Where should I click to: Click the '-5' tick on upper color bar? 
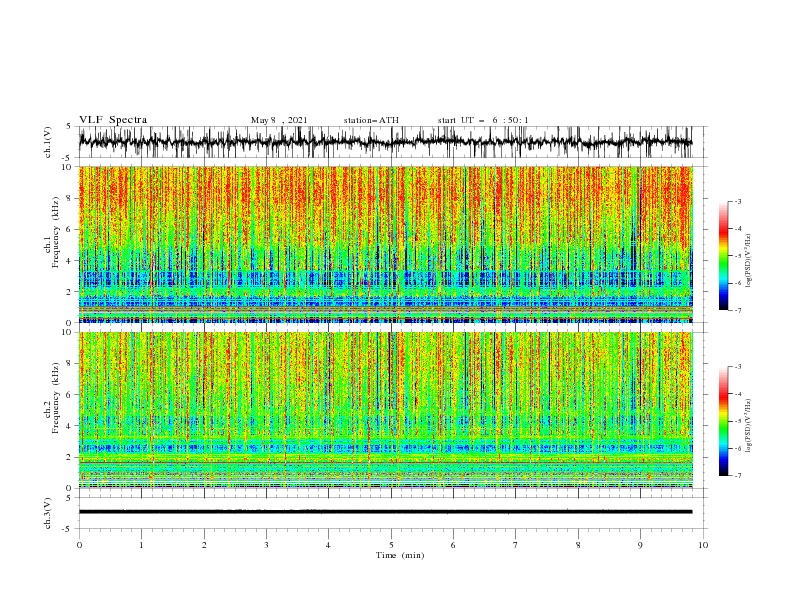pos(738,256)
